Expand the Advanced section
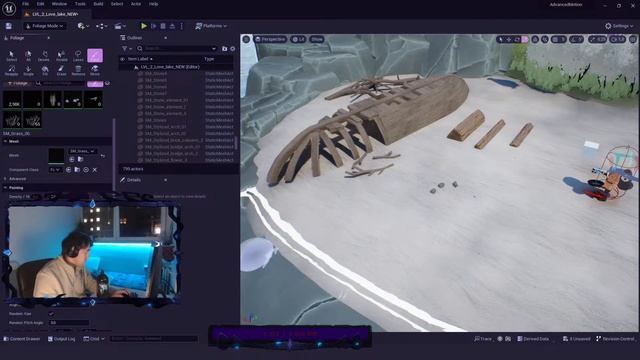 click(x=5, y=179)
